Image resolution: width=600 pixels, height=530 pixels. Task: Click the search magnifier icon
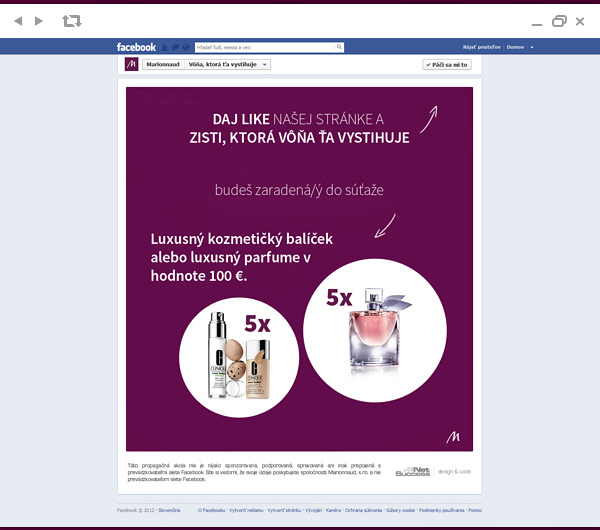pyautogui.click(x=339, y=47)
